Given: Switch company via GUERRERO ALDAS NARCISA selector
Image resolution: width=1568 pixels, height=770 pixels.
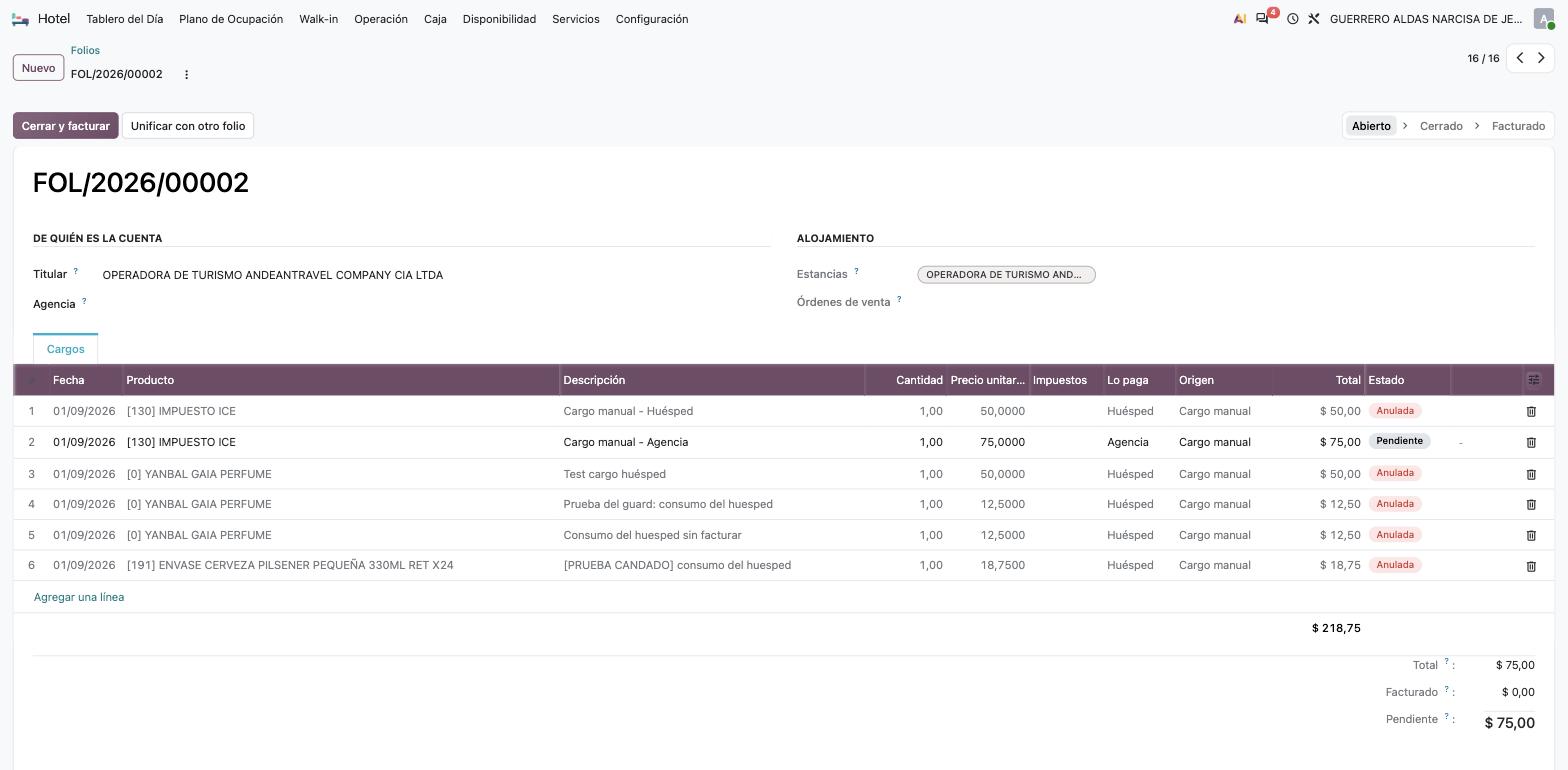Looking at the screenshot, I should tap(1426, 19).
